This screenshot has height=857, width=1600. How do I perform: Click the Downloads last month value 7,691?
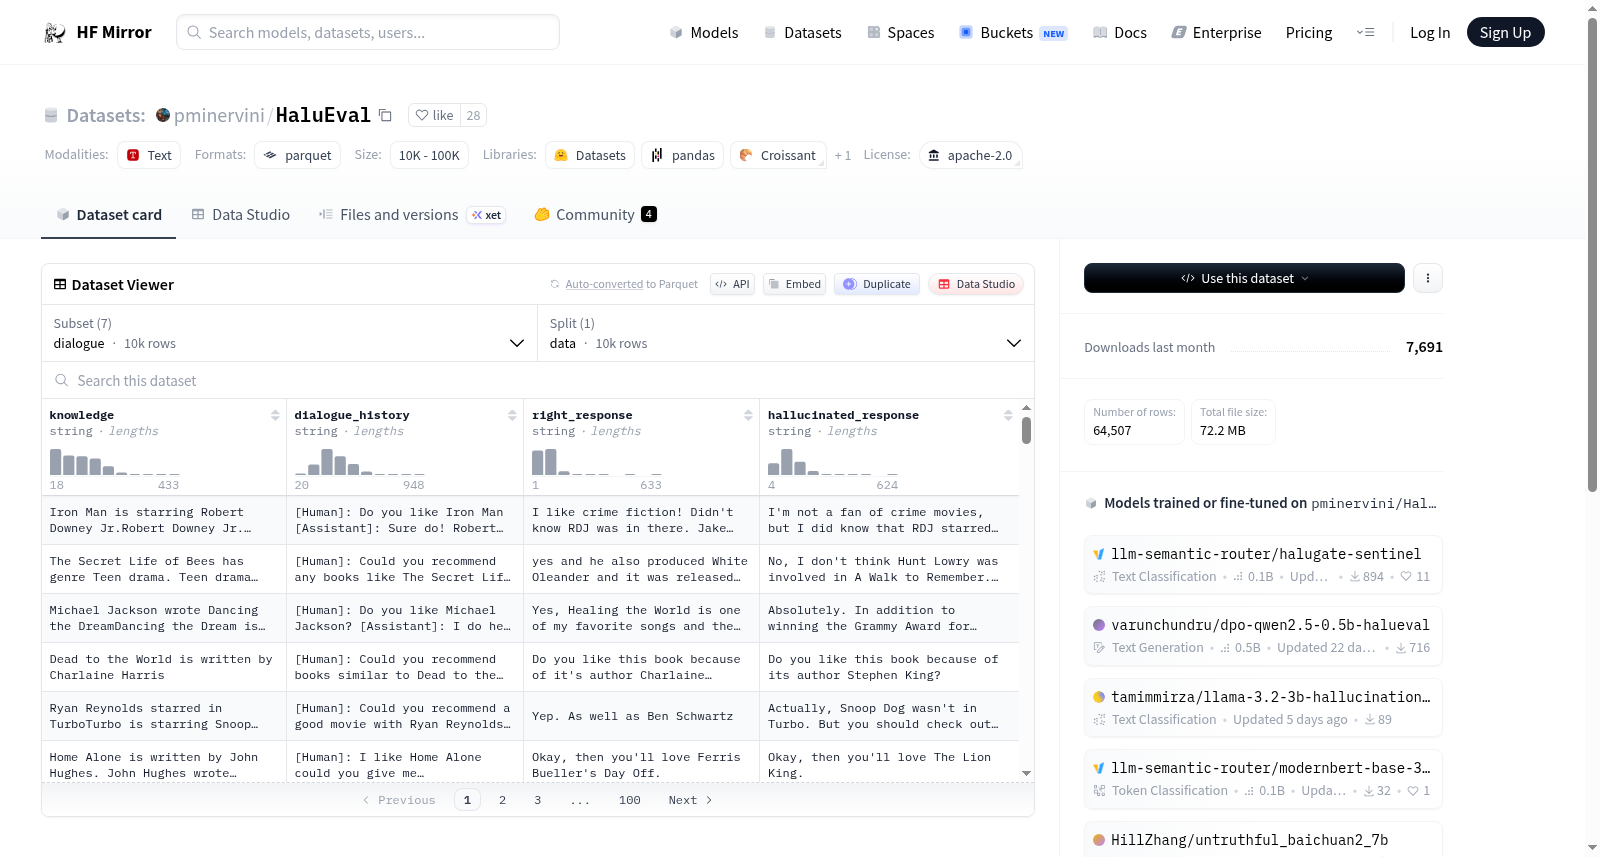coord(1424,347)
